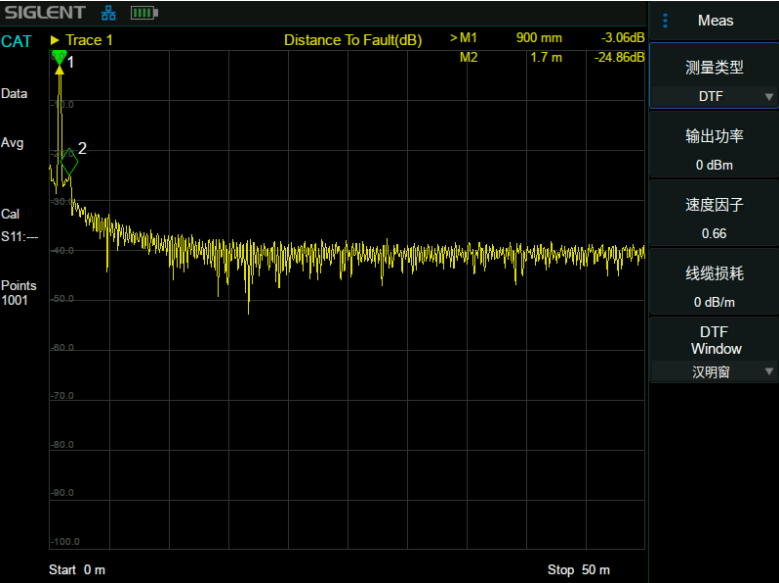Image resolution: width=779 pixels, height=583 pixels.
Task: Click the network connection status icon
Action: point(108,14)
